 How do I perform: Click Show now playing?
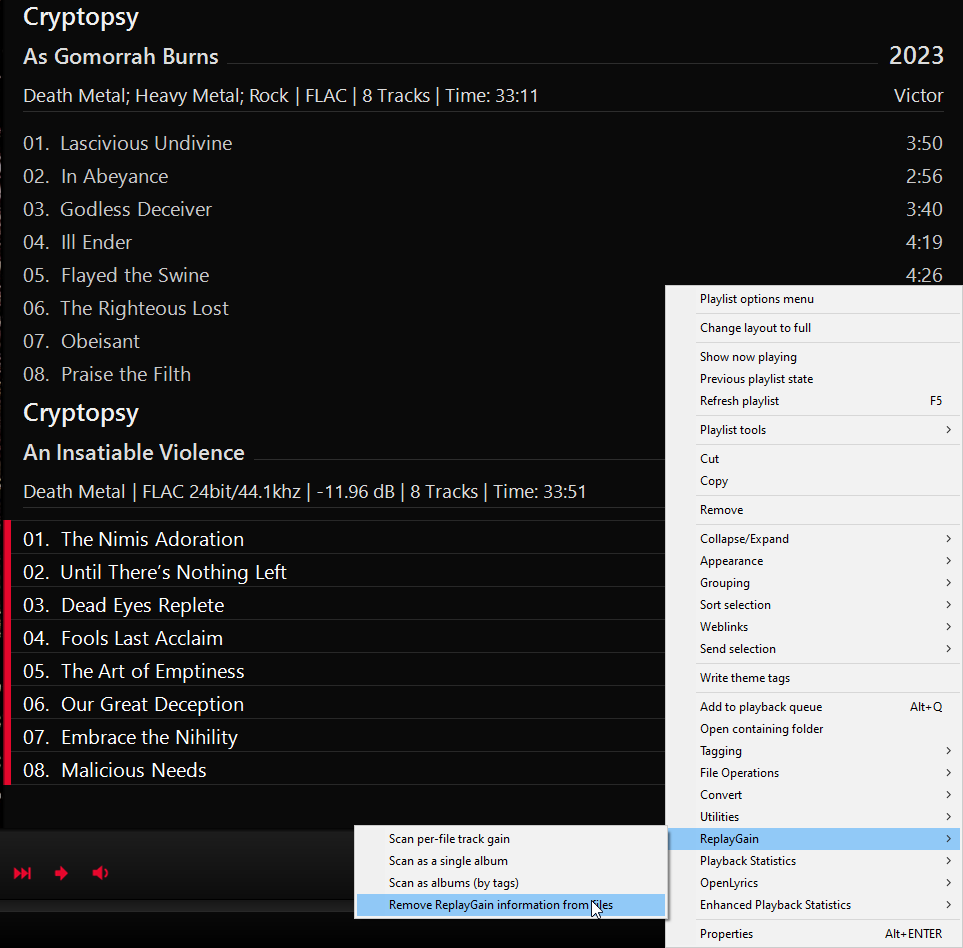(814, 357)
